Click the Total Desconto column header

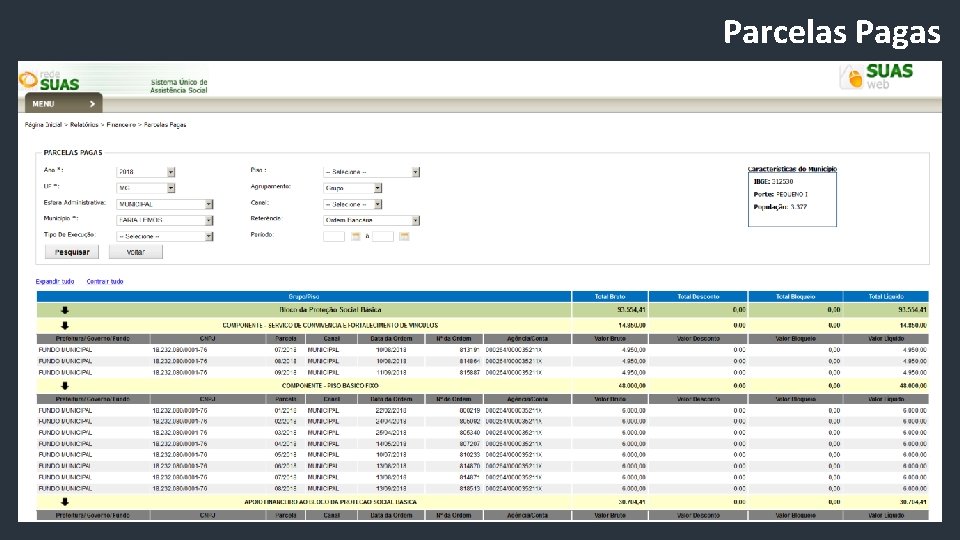coord(698,297)
